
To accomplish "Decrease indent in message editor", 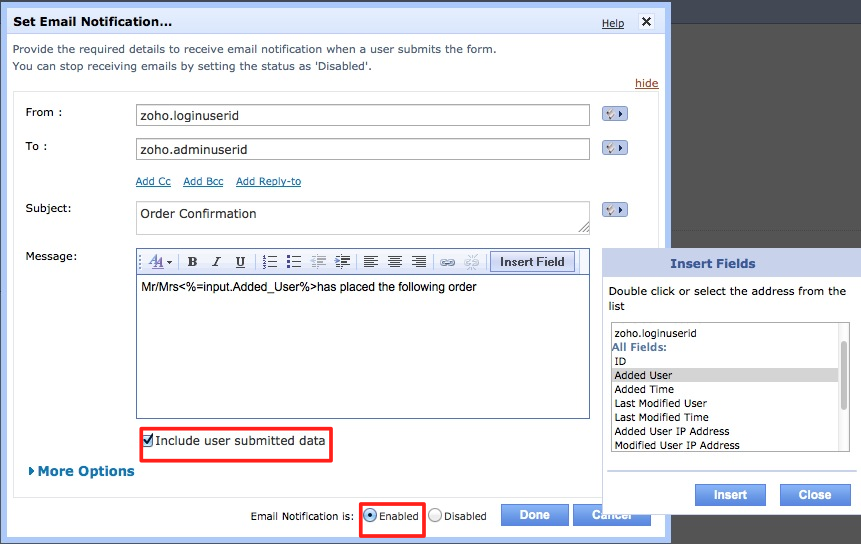I will point(318,262).
